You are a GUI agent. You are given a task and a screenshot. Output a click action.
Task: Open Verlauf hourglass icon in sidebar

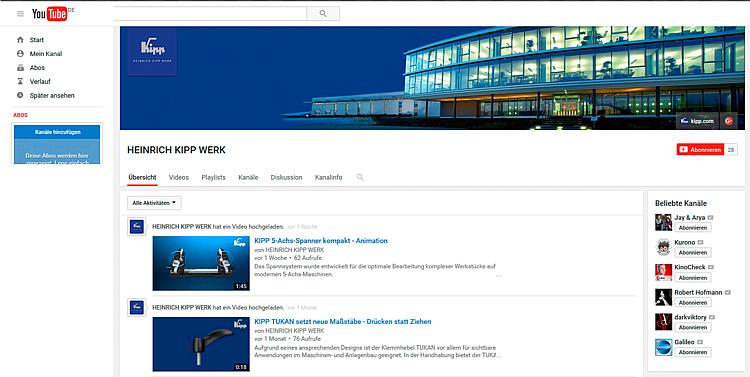[20, 81]
